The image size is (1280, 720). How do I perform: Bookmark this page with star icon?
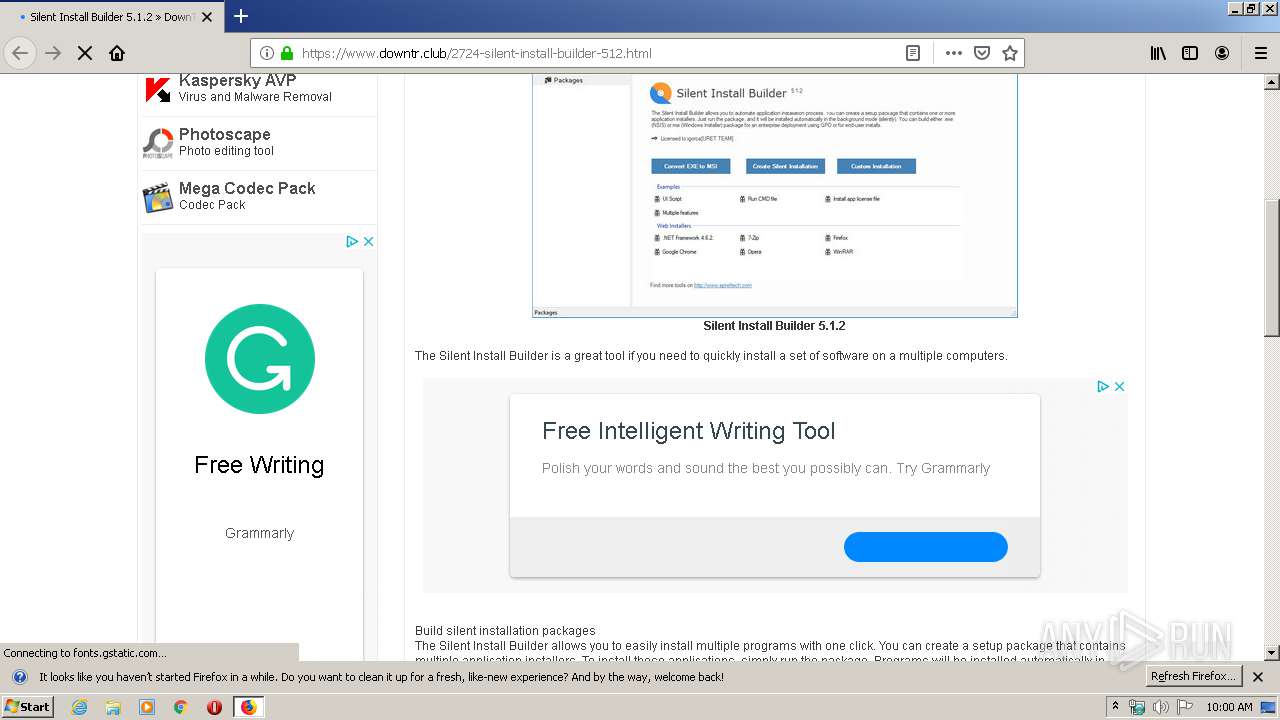(1010, 53)
